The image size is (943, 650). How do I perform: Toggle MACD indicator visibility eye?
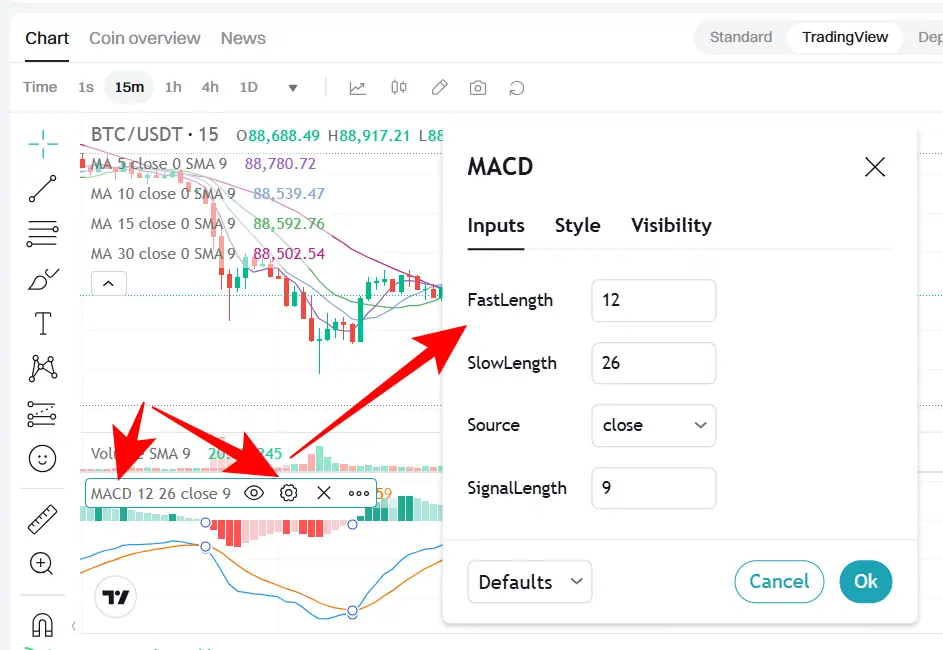click(254, 493)
